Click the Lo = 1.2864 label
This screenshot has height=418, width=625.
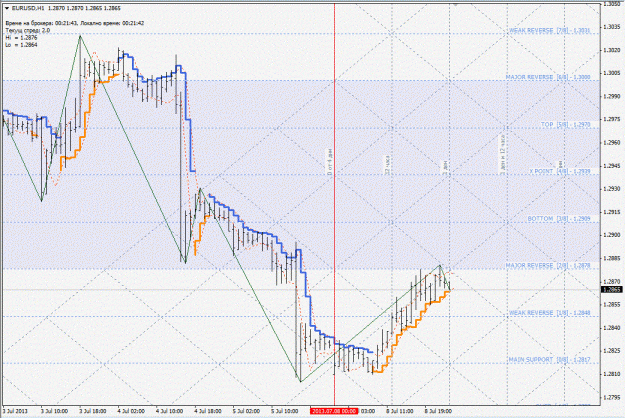22,45
